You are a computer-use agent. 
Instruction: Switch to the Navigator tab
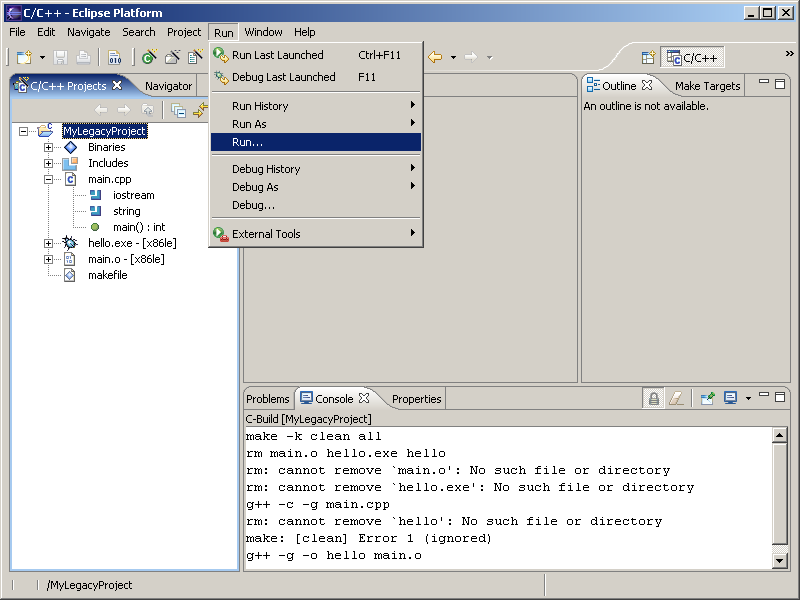point(168,86)
